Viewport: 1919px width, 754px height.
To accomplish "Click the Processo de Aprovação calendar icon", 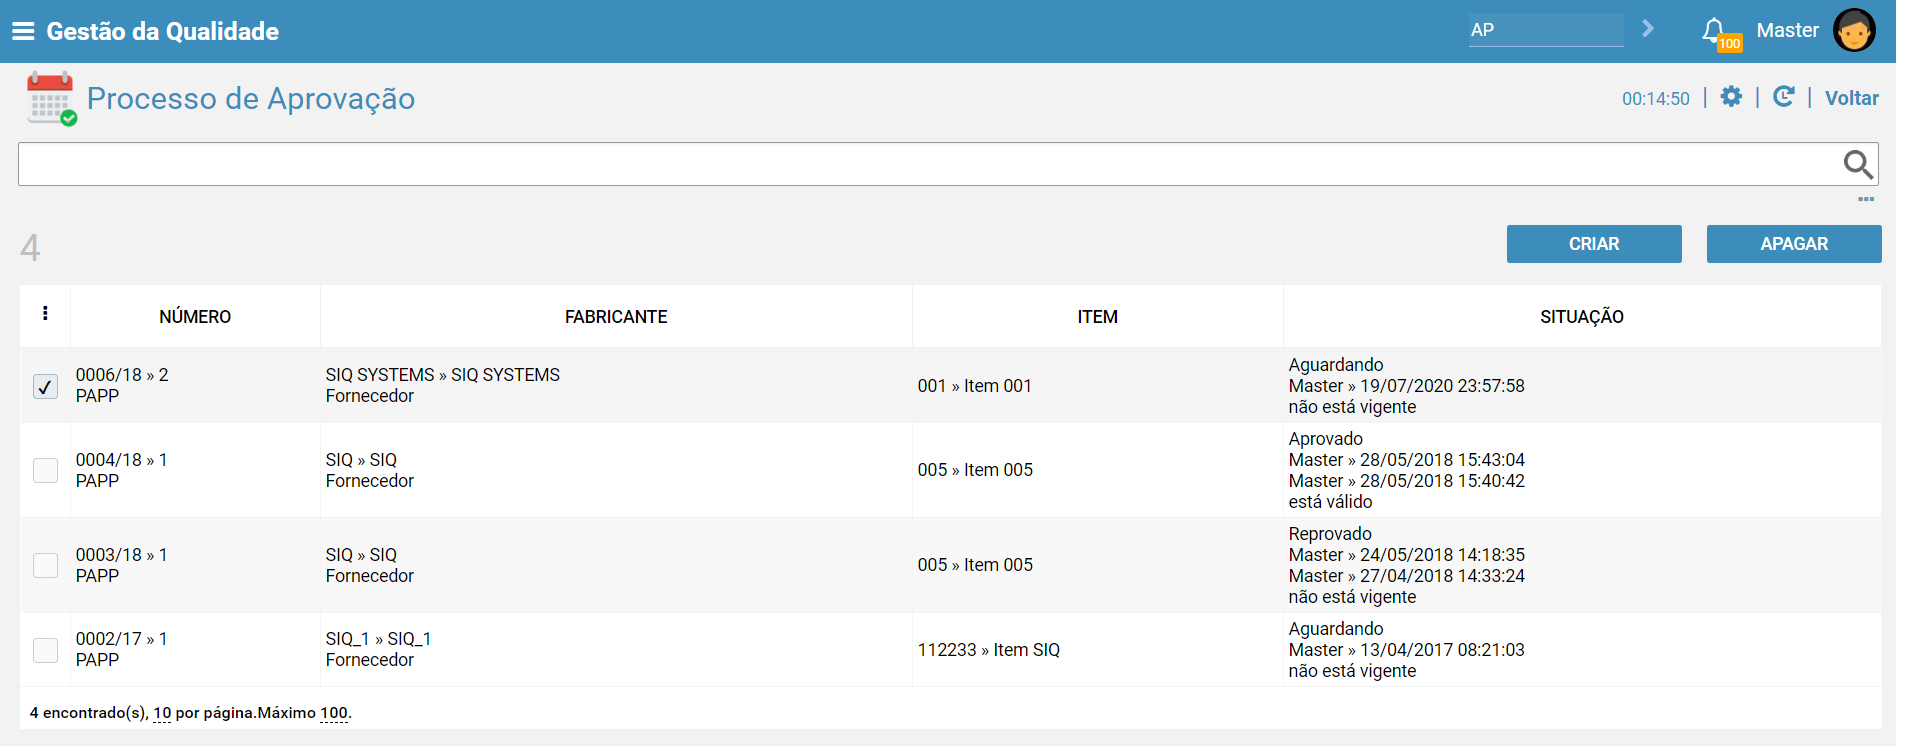I will click(51, 98).
